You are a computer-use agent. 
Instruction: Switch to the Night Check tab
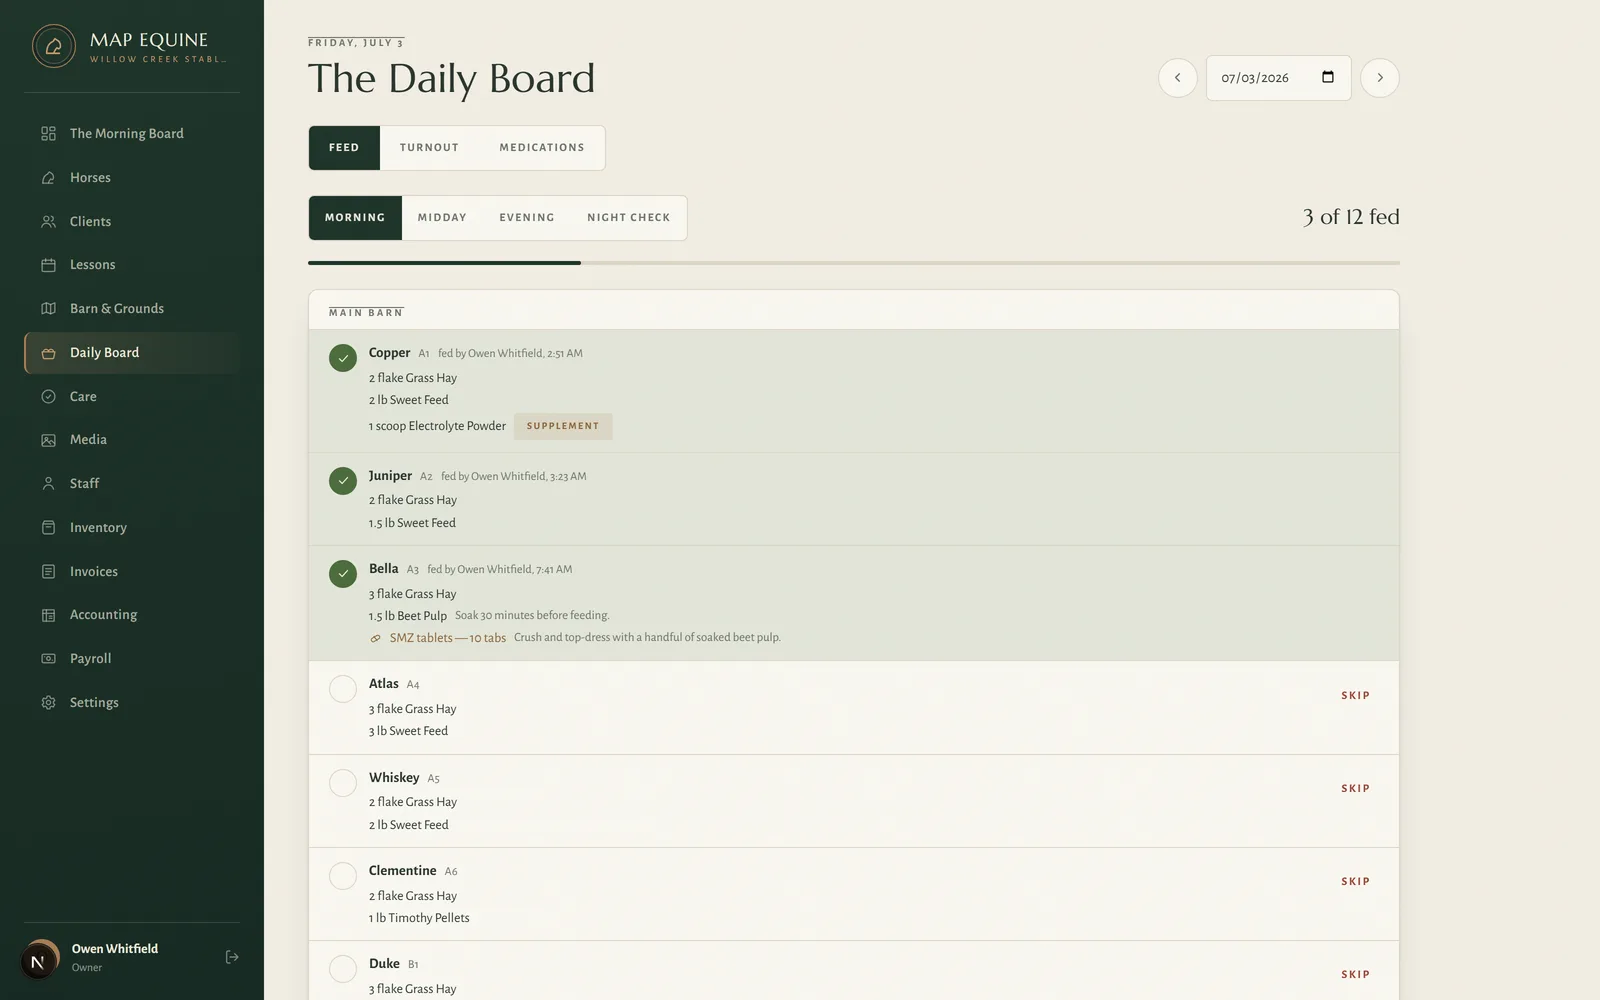[x=629, y=218]
